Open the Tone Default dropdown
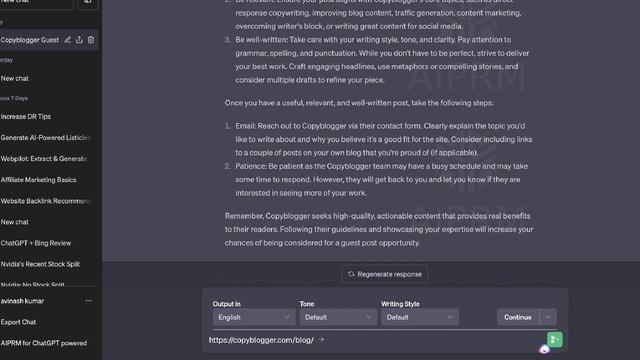This screenshot has width=640, height=360. click(x=338, y=317)
